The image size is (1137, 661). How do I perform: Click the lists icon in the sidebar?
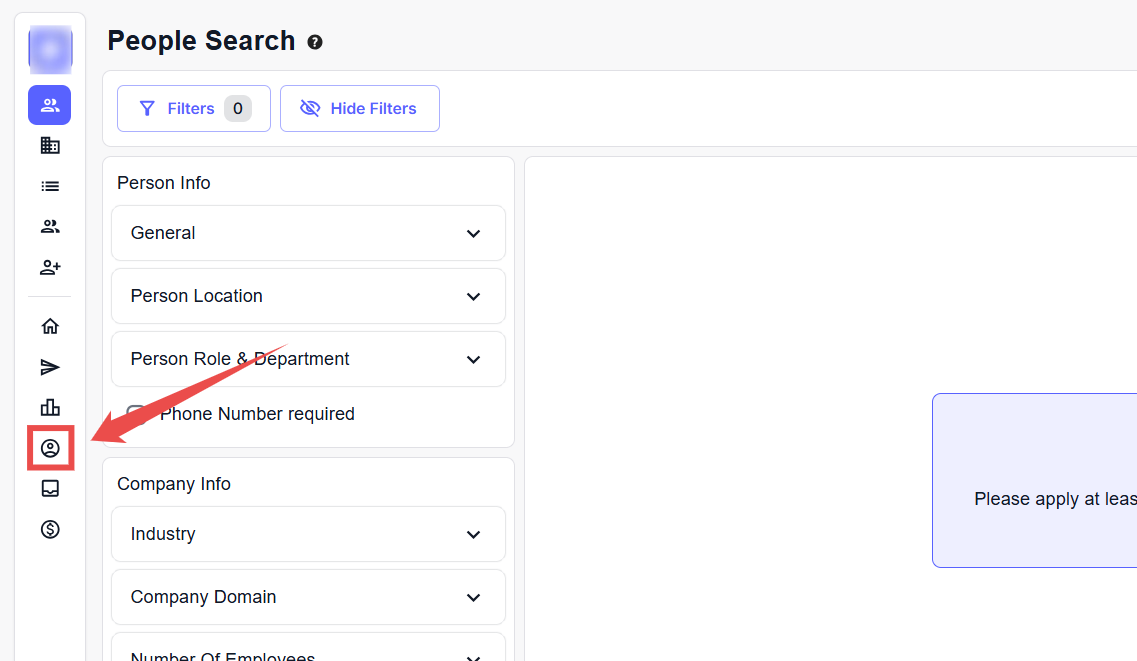click(x=50, y=186)
